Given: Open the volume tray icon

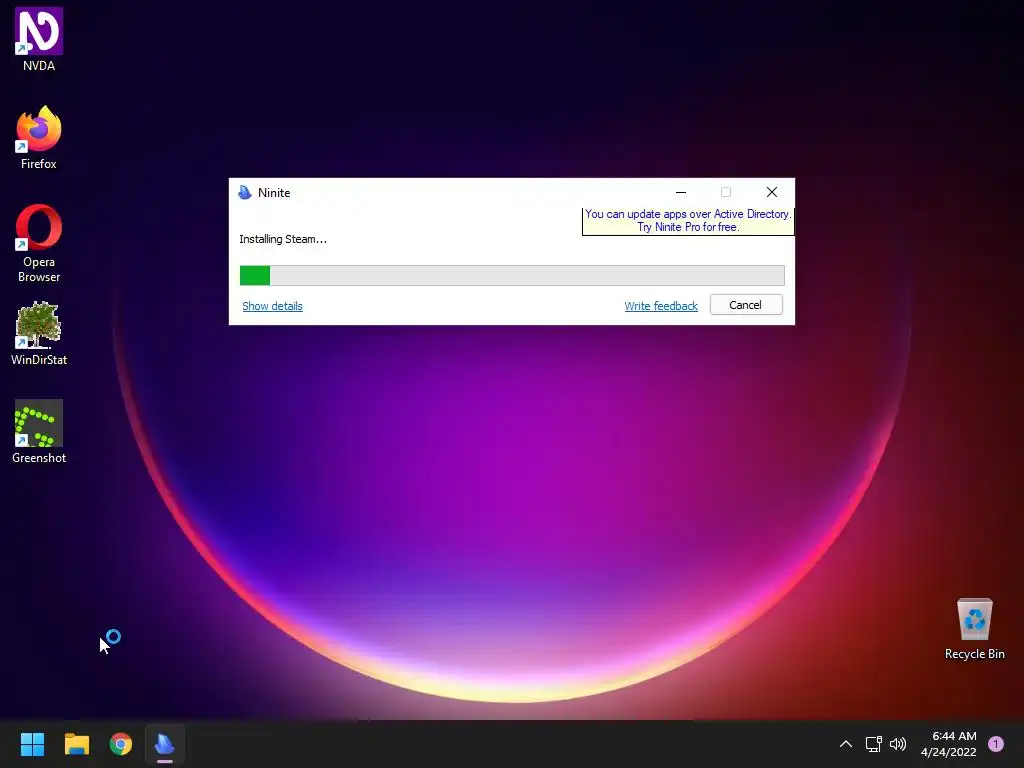Looking at the screenshot, I should (x=898, y=744).
